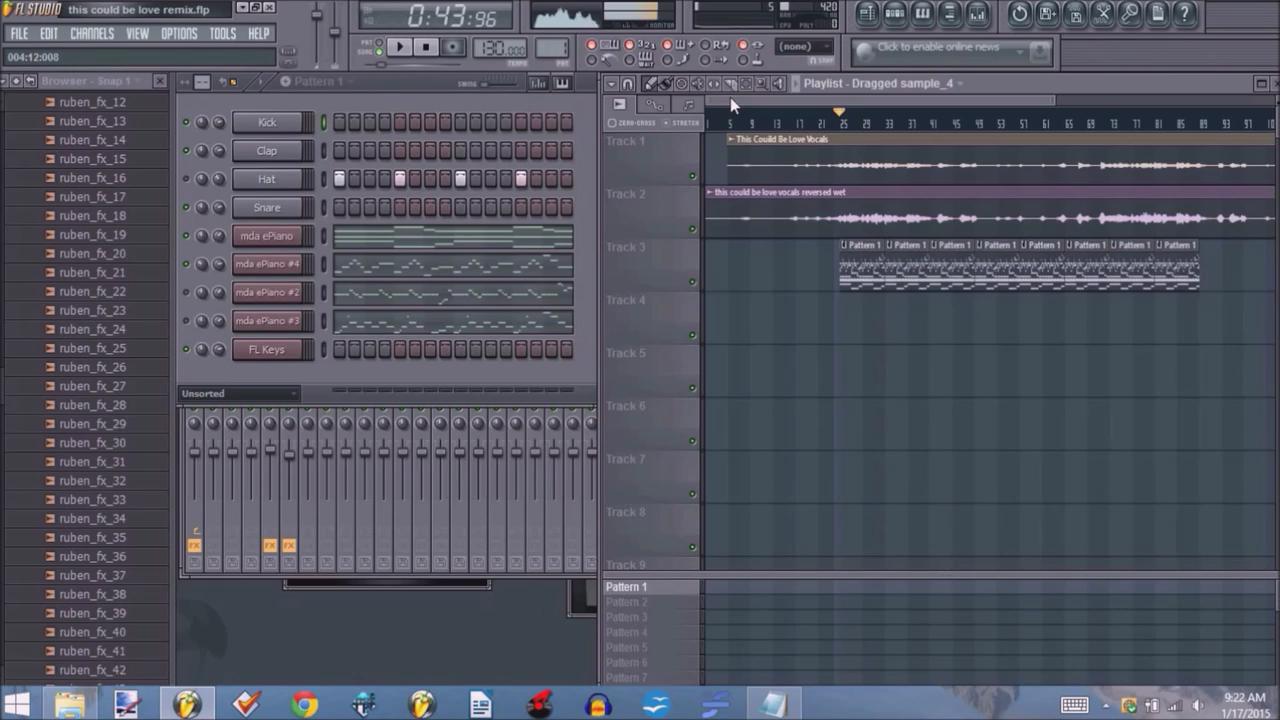This screenshot has height=720, width=1280.
Task: Open keyboard editor icon in step sequencer
Action: 562,83
